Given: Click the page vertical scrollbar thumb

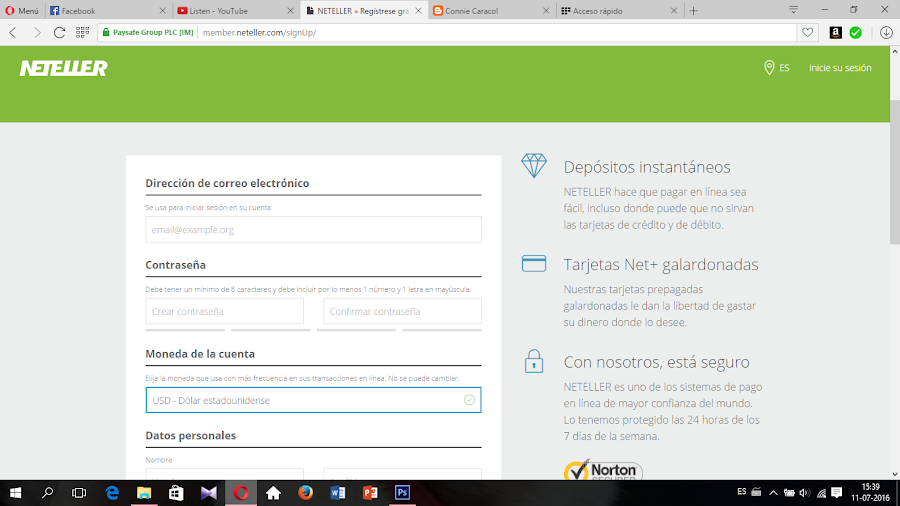Looking at the screenshot, I should 895,171.
